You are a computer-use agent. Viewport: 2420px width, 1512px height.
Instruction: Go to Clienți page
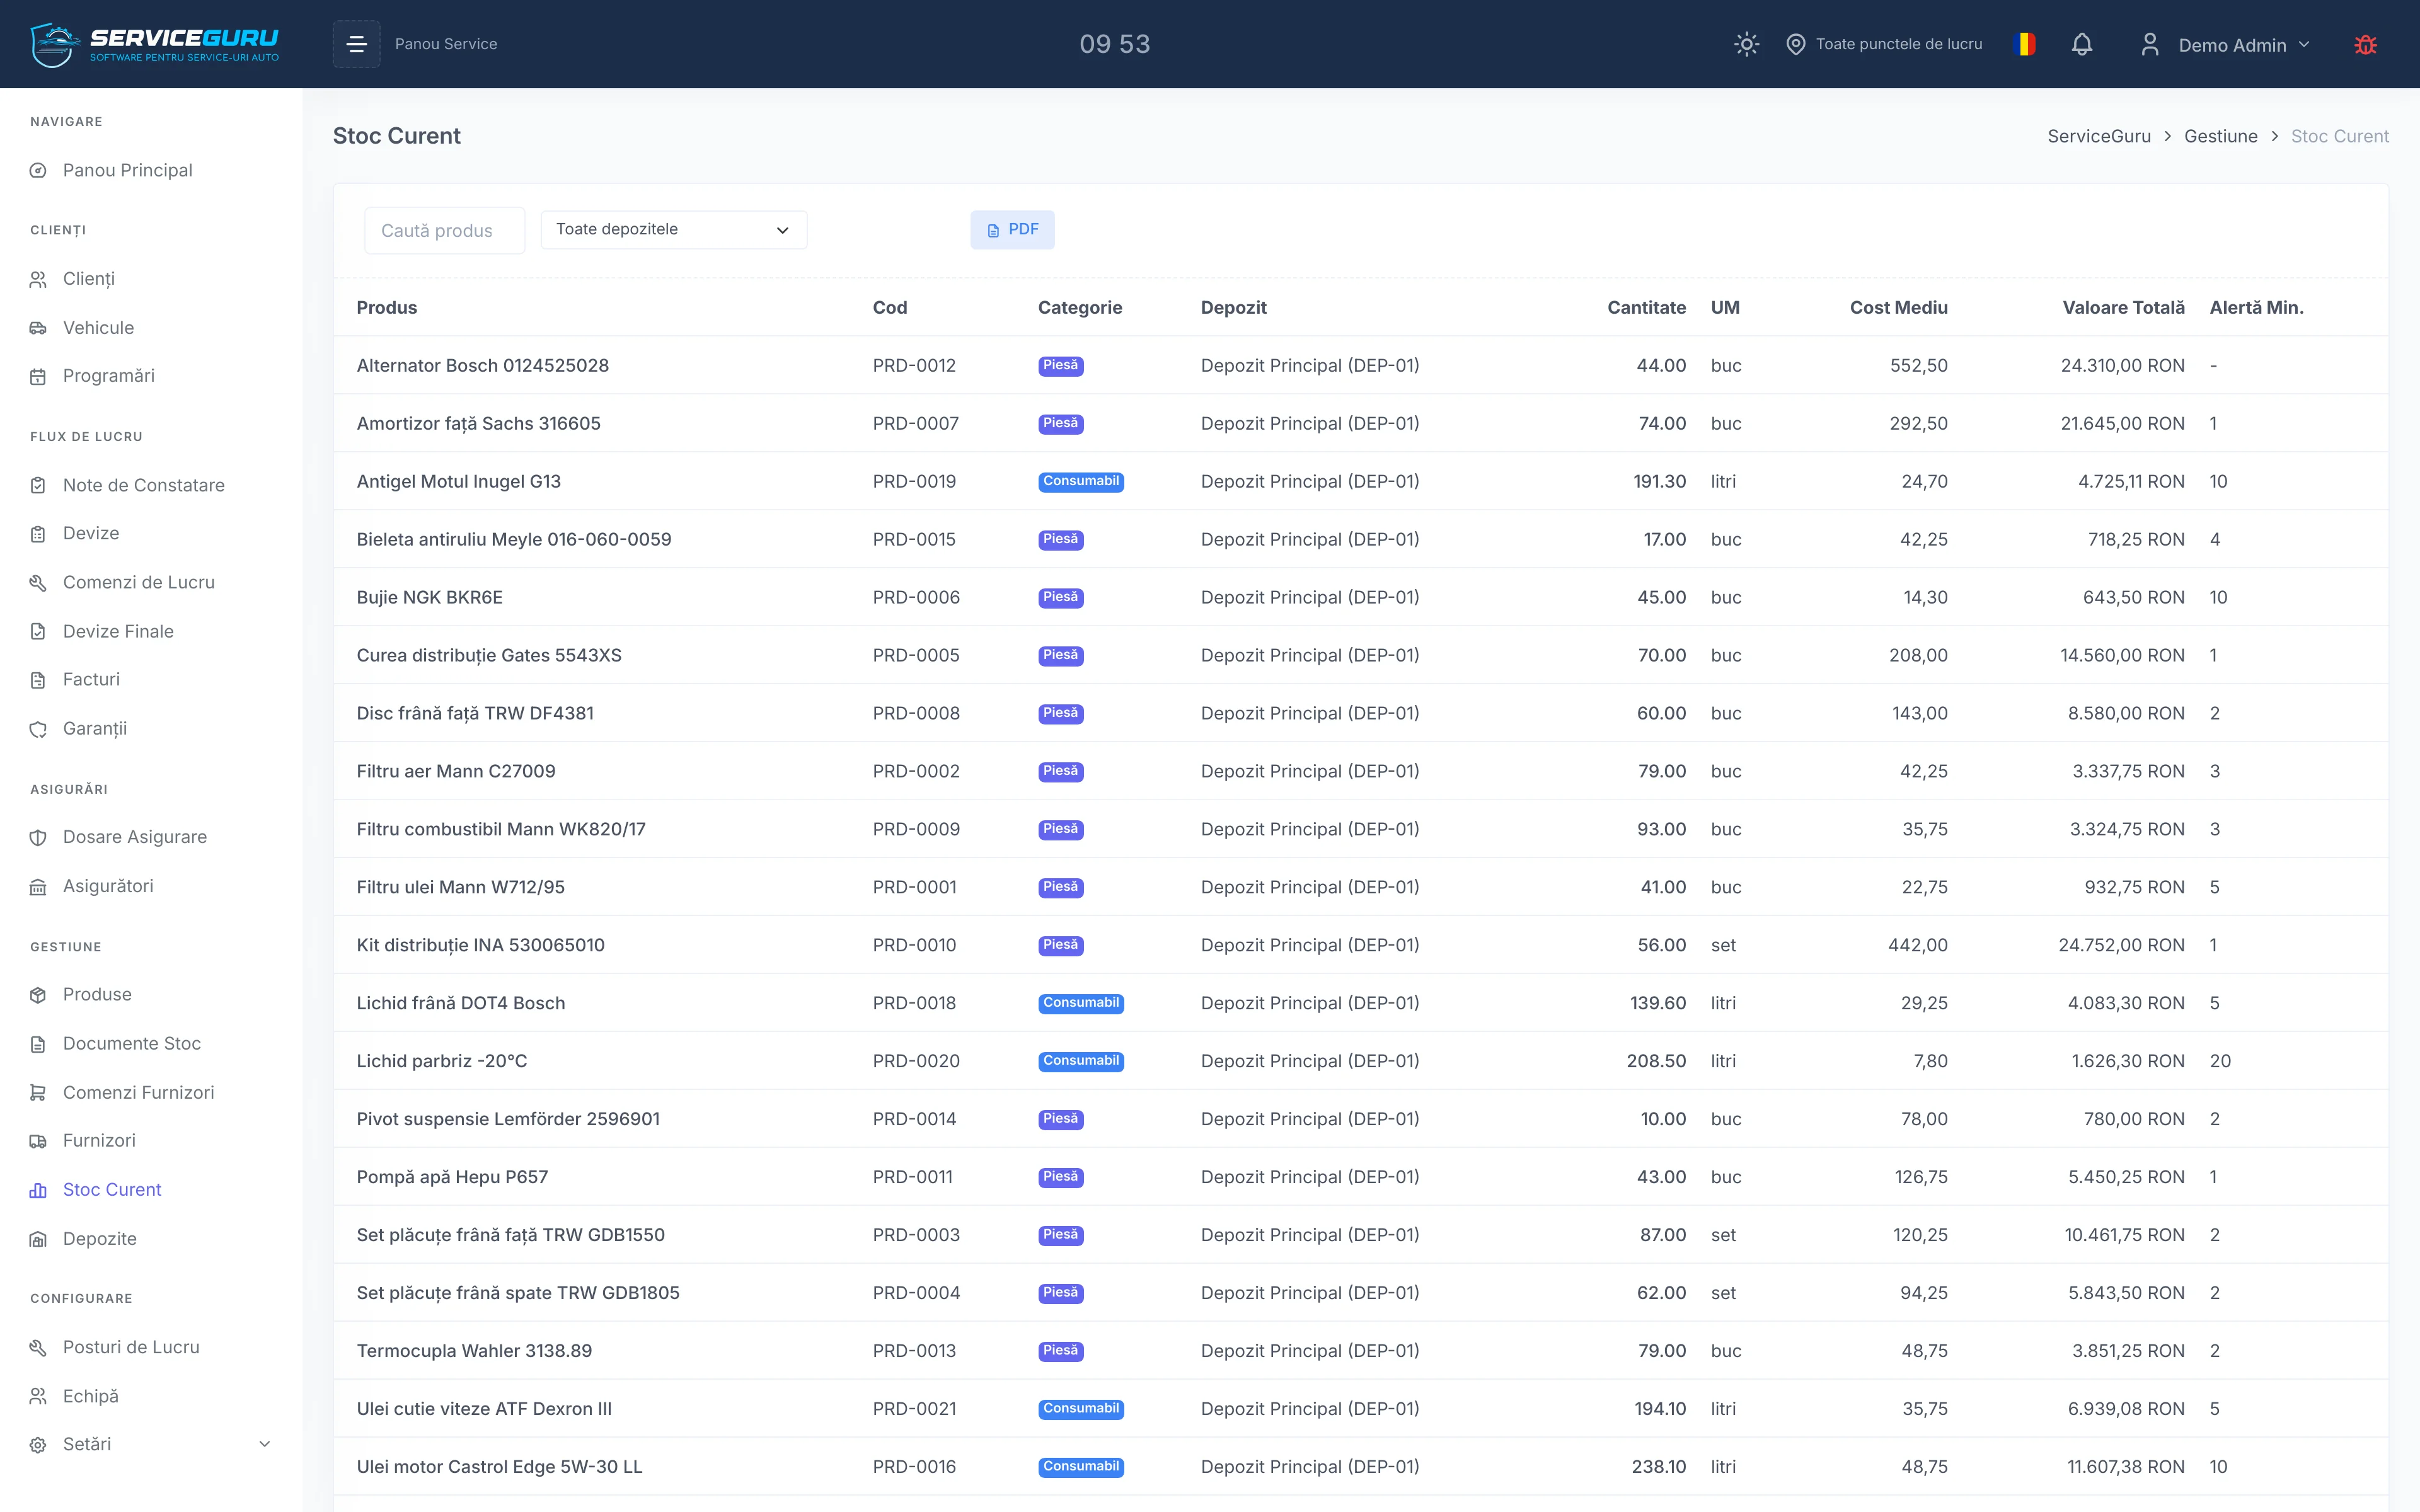click(x=89, y=279)
